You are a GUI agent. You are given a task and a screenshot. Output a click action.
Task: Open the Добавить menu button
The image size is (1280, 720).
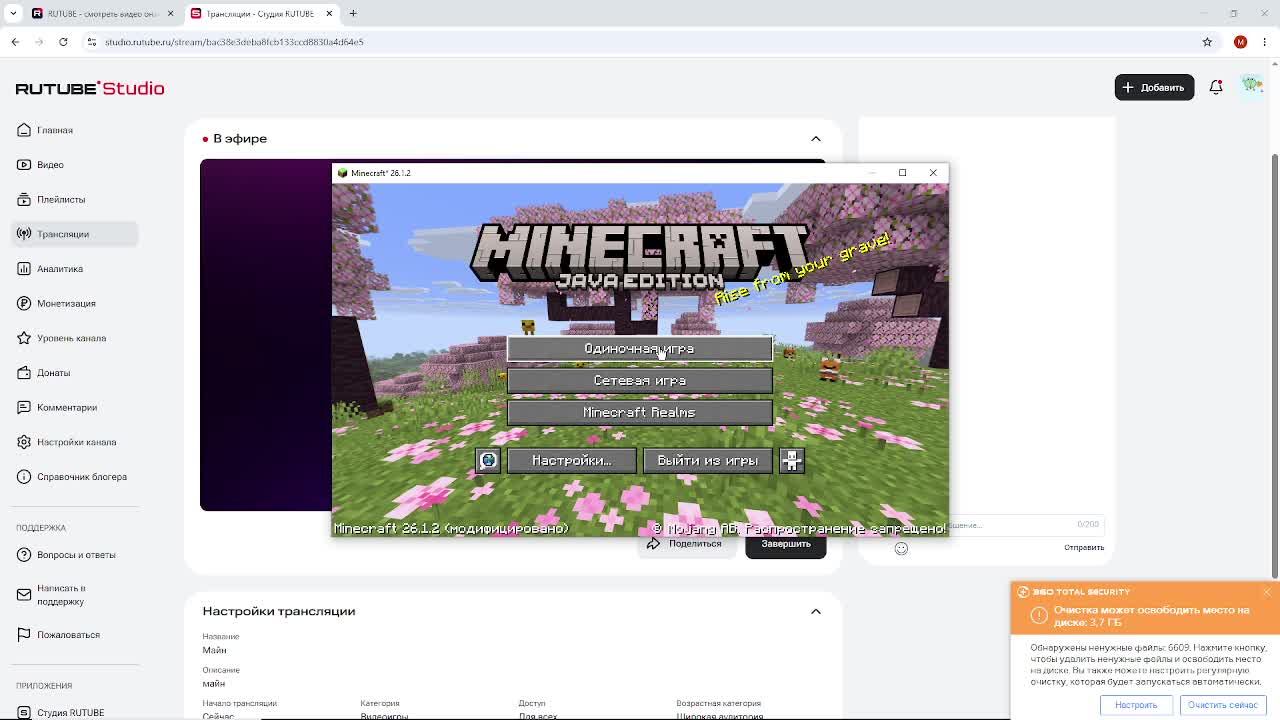click(1154, 87)
